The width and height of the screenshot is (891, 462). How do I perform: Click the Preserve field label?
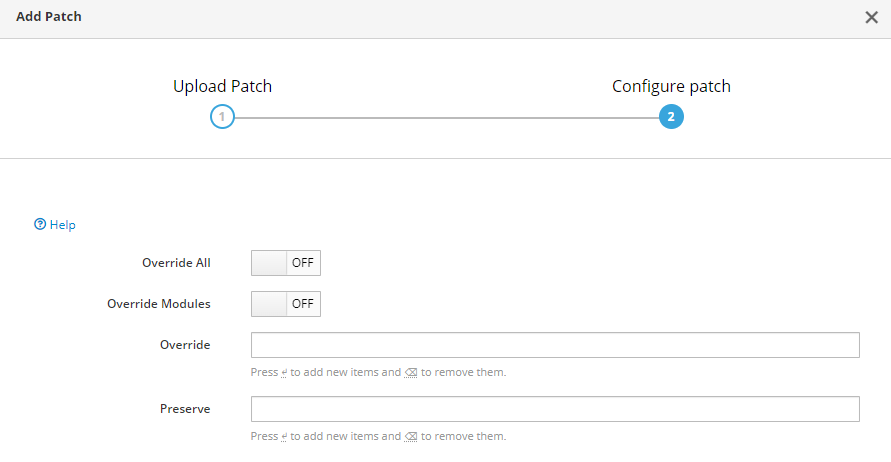185,409
